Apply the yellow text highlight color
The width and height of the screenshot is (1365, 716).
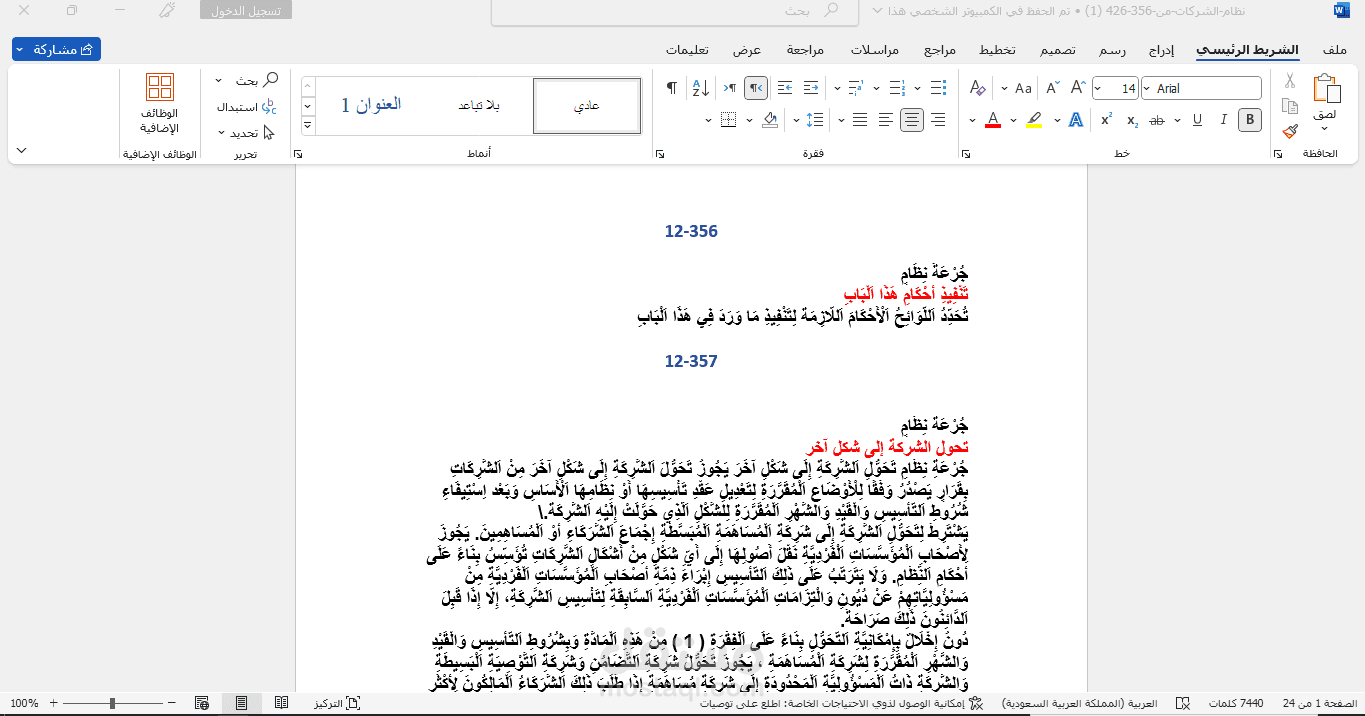tap(1034, 120)
